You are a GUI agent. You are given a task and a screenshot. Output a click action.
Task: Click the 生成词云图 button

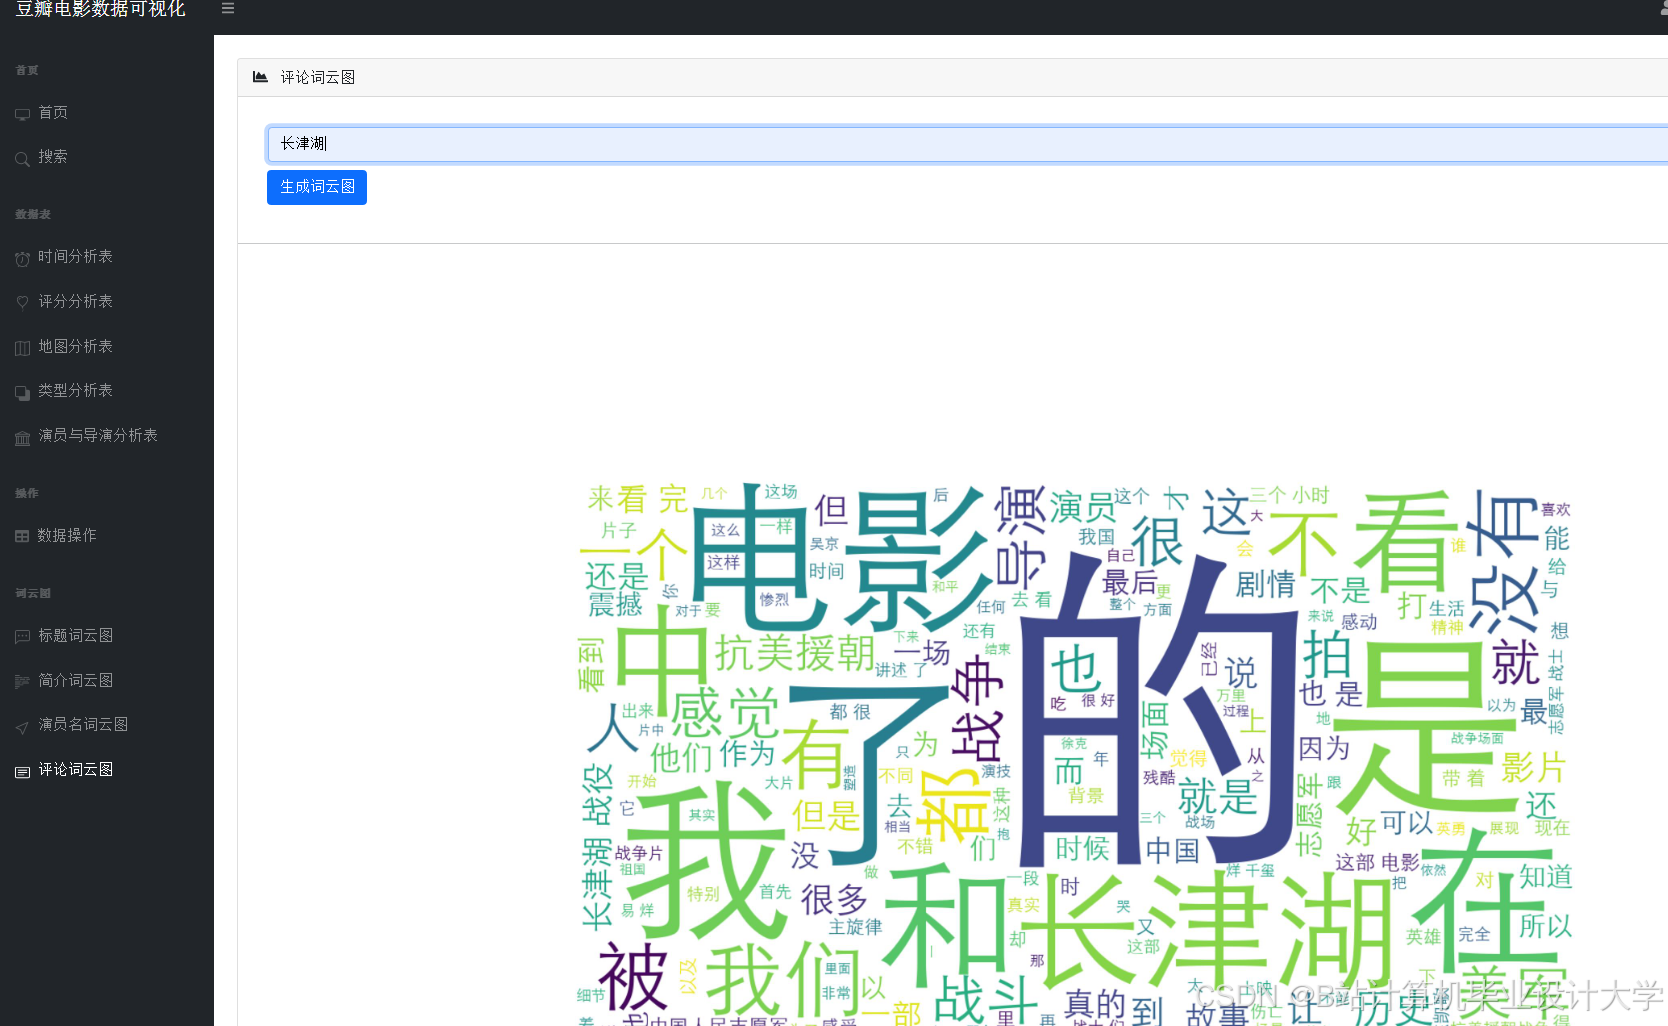(317, 187)
